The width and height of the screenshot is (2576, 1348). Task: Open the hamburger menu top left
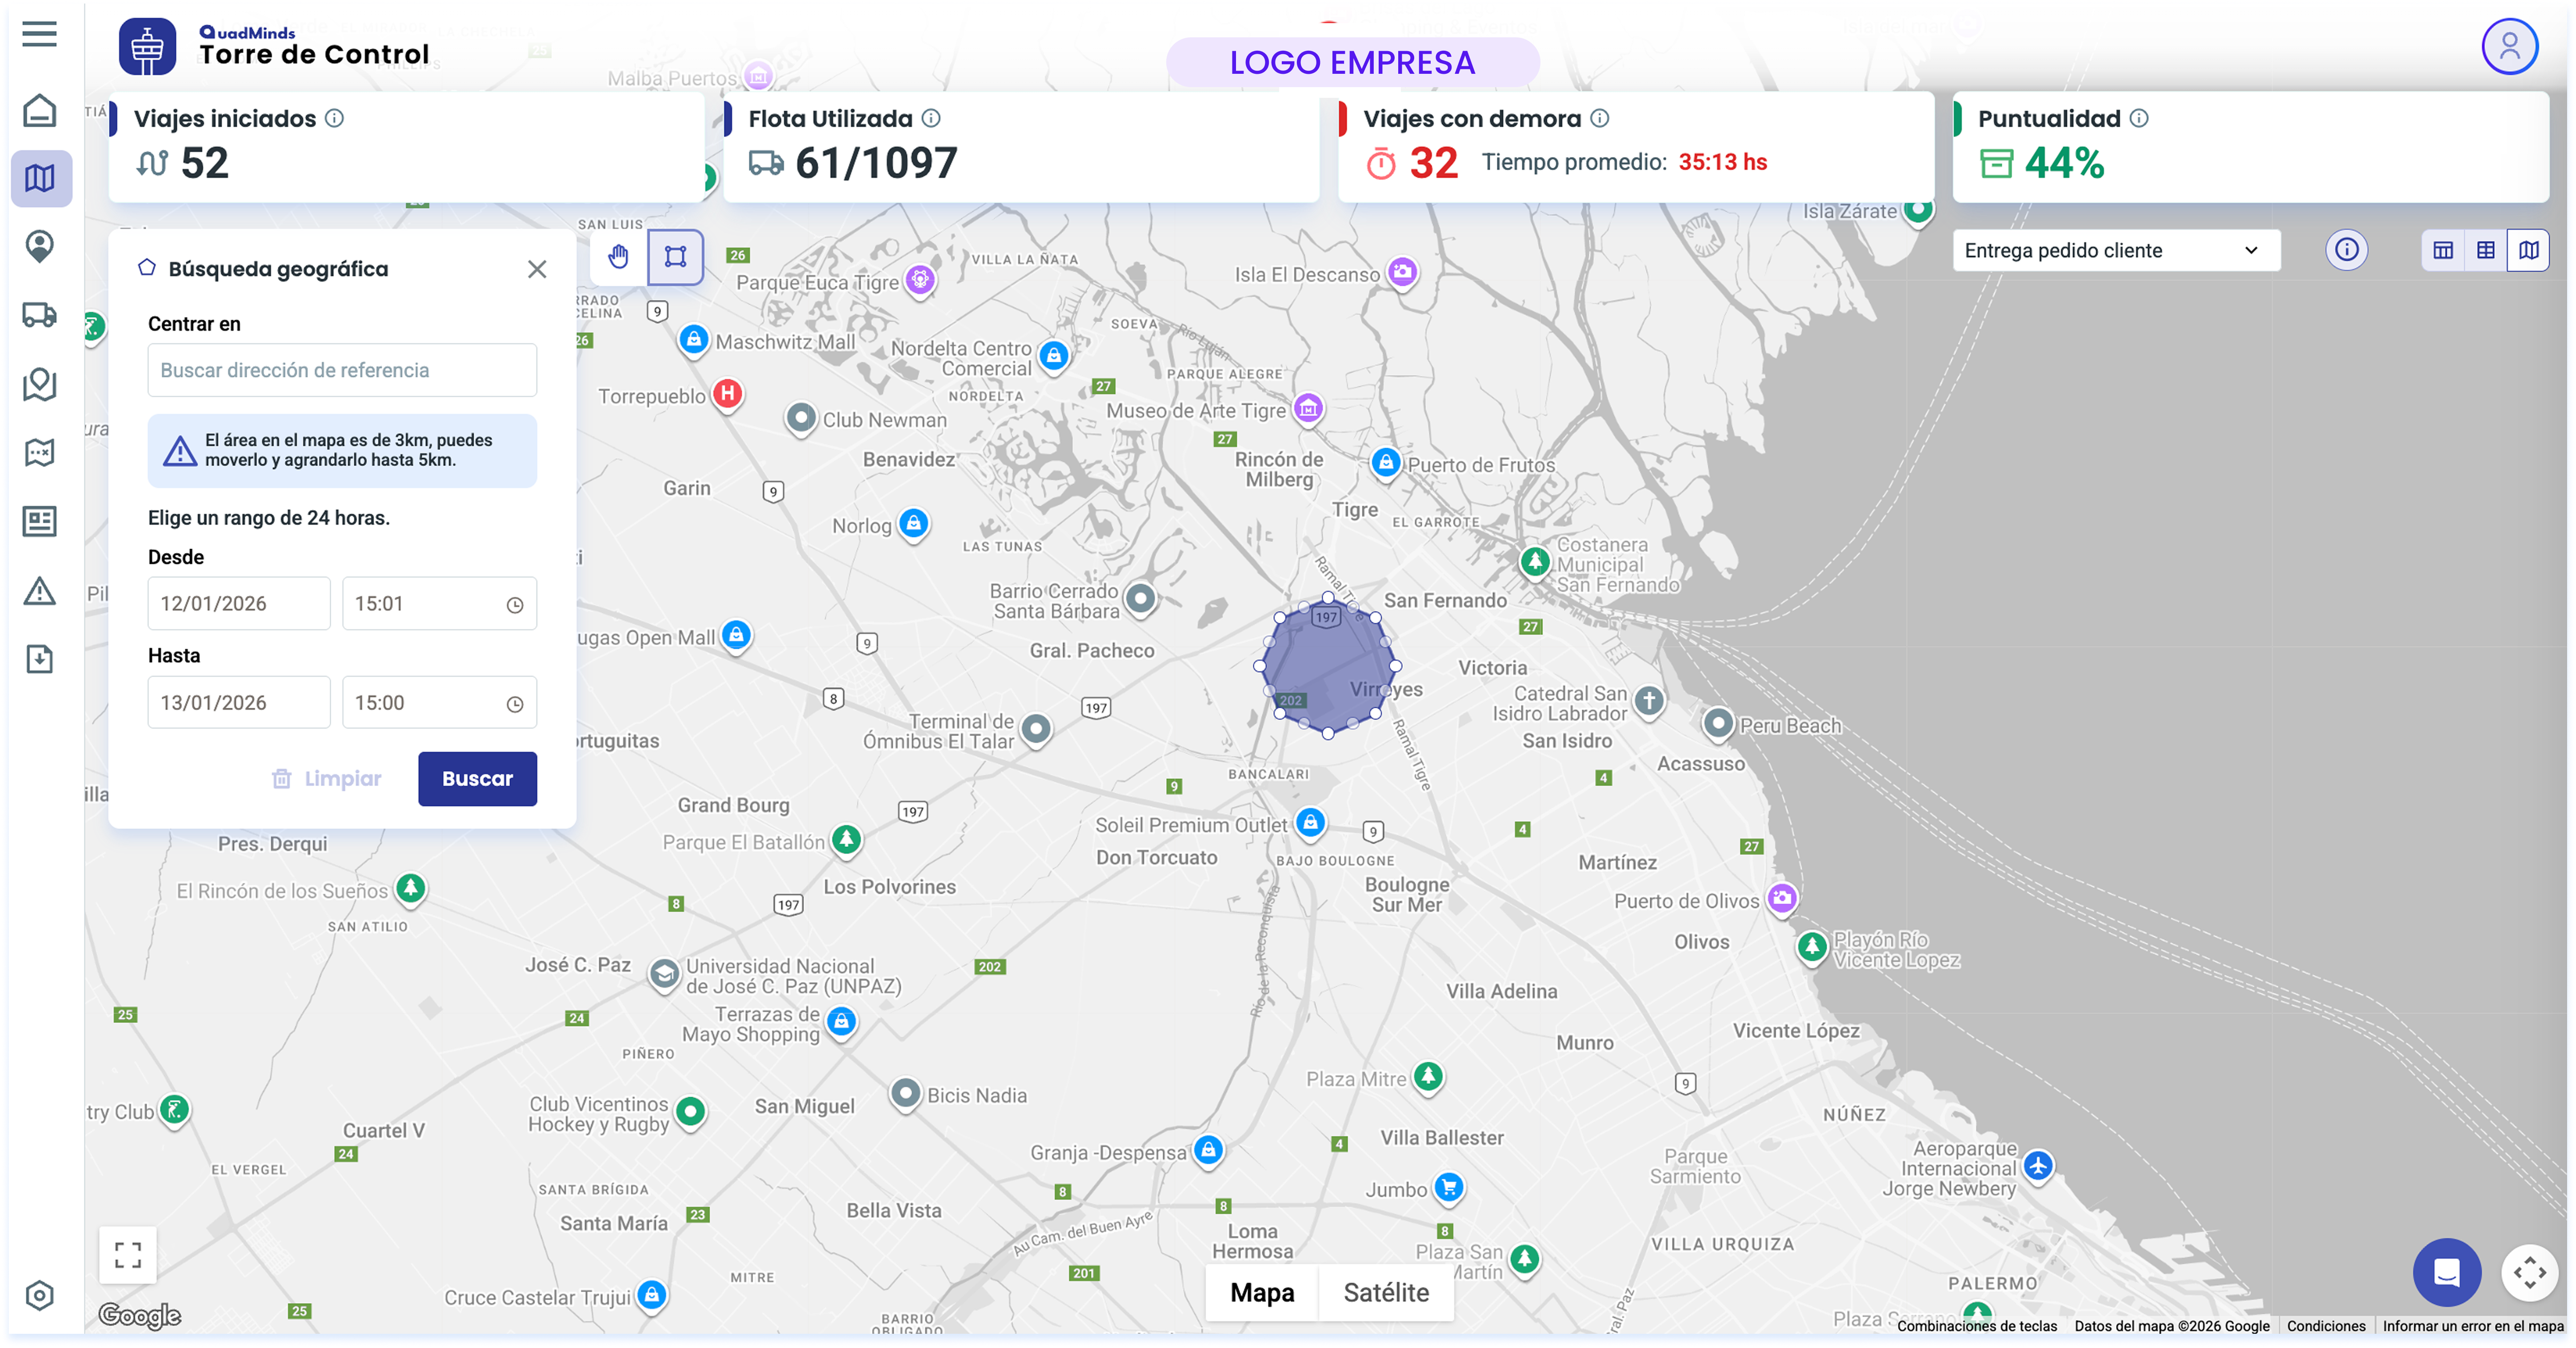39,33
